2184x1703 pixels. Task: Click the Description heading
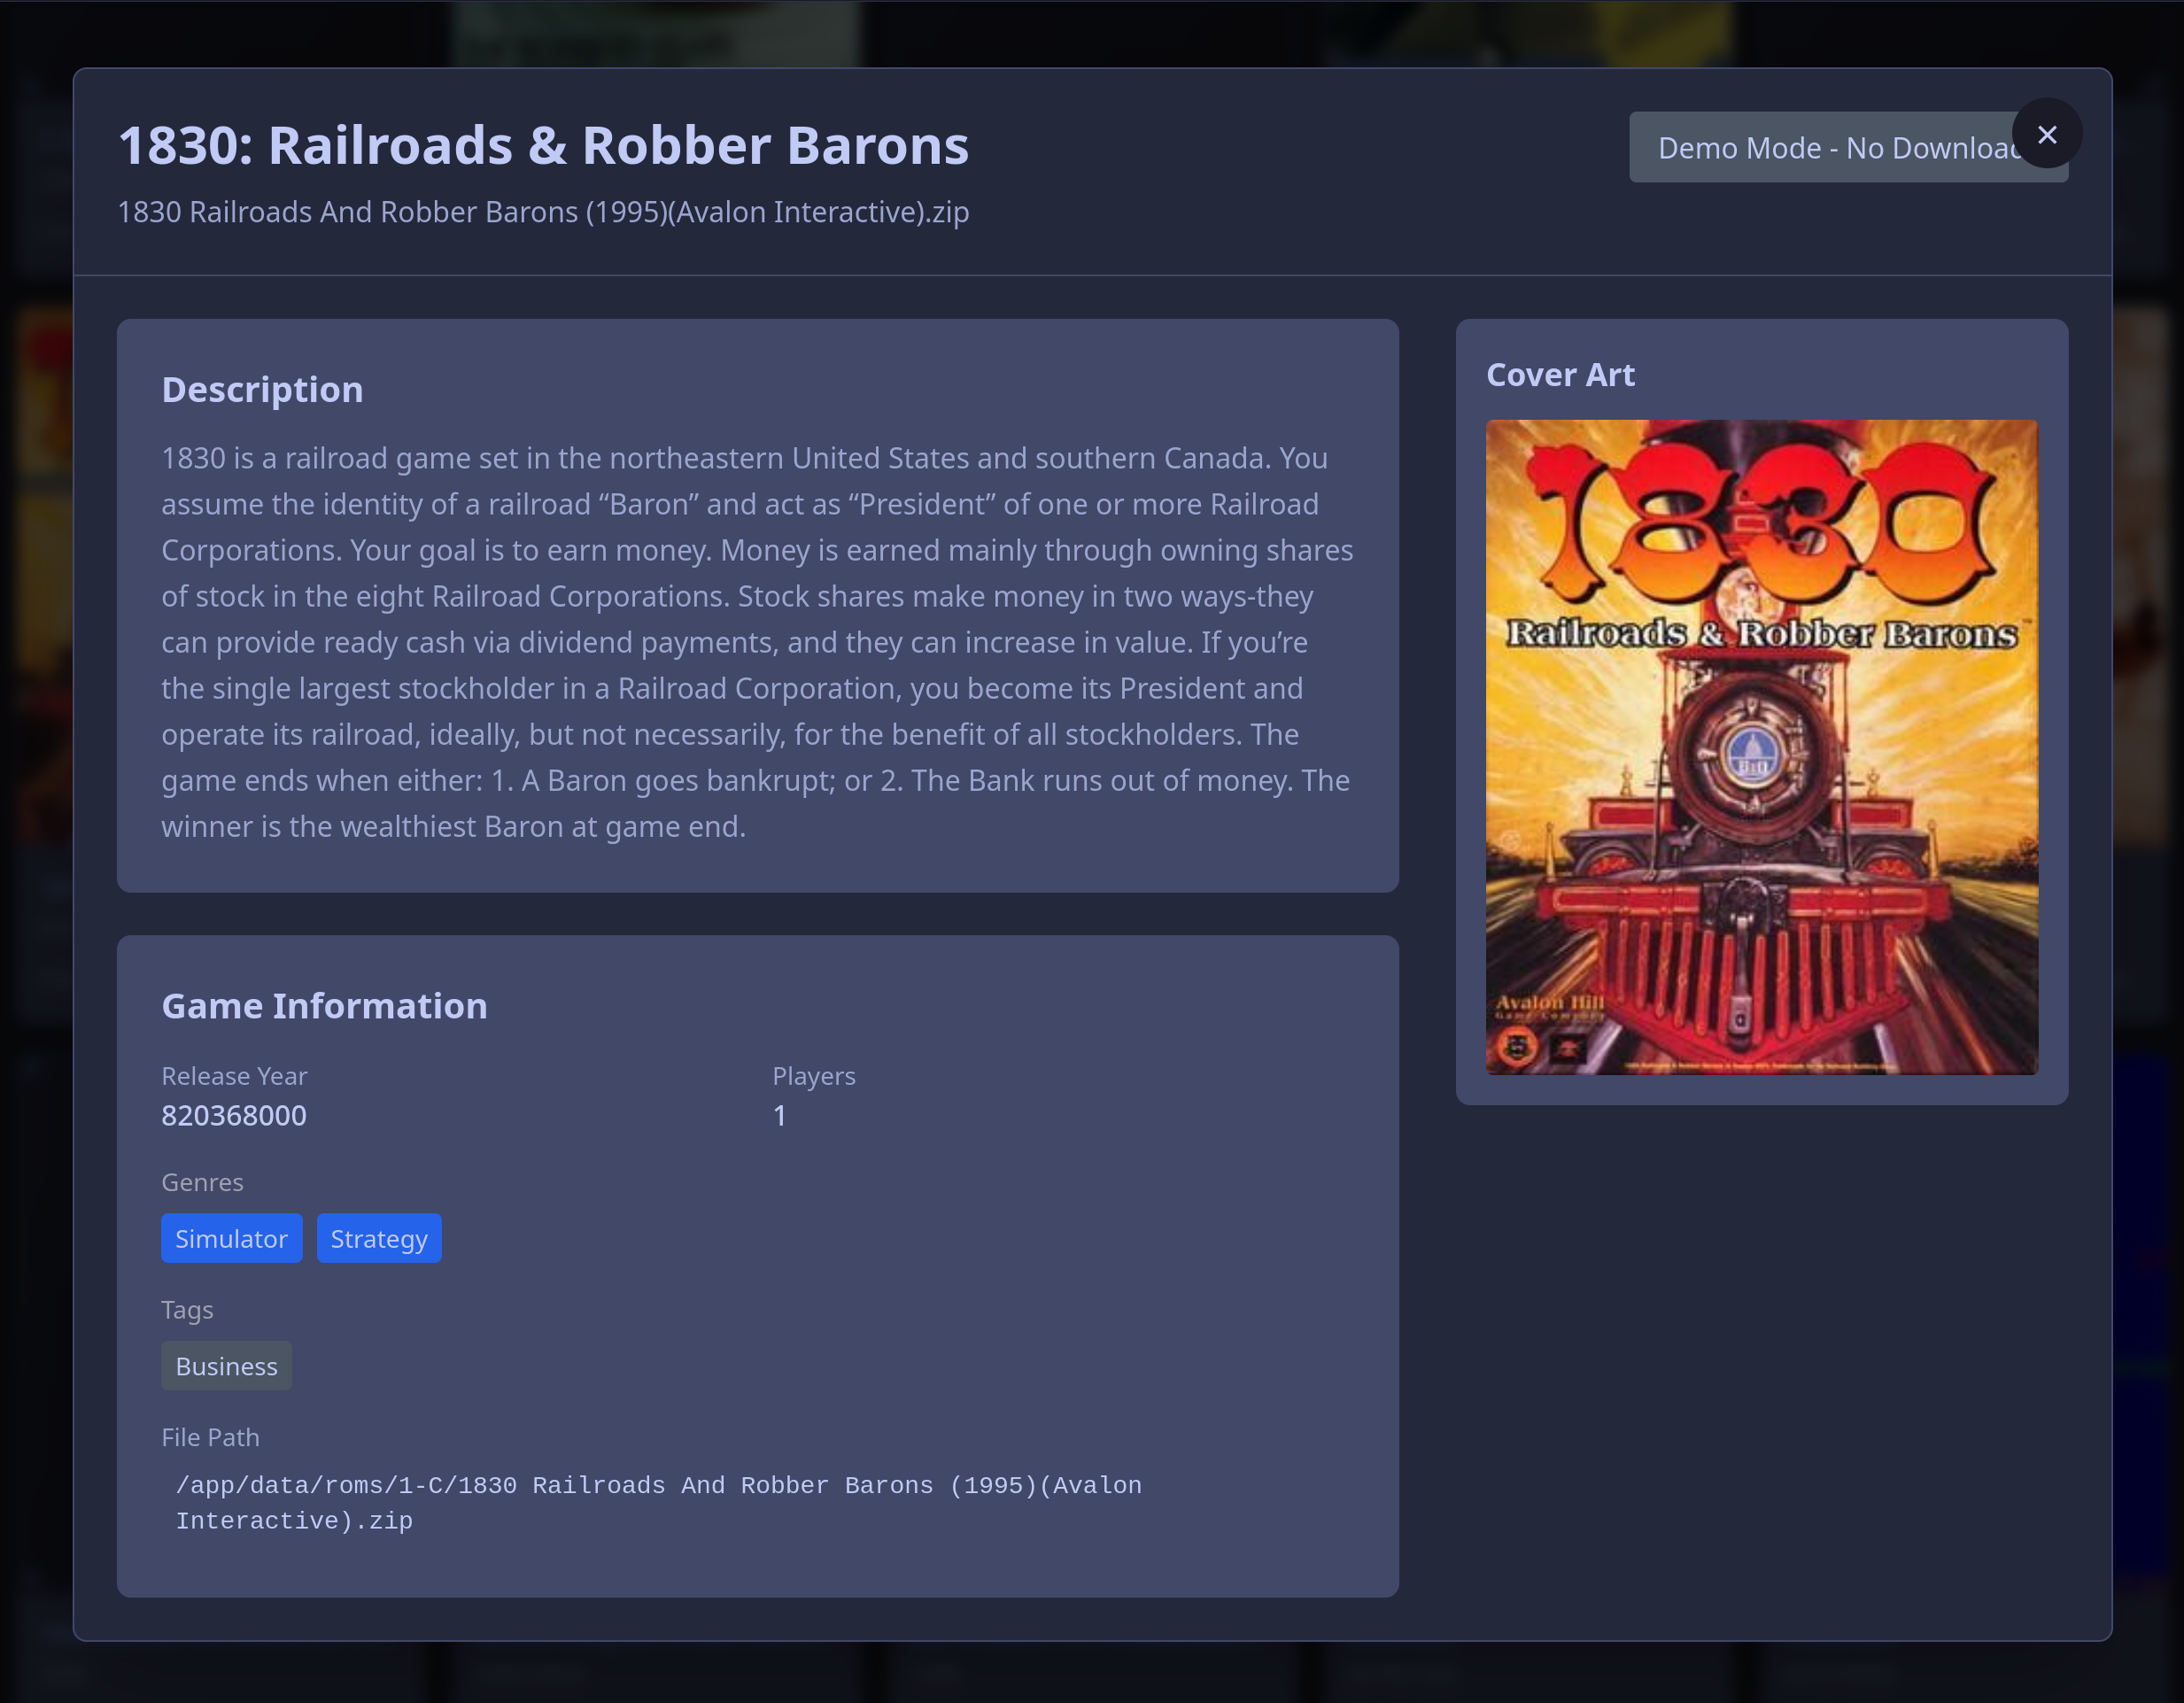pyautogui.click(x=262, y=389)
